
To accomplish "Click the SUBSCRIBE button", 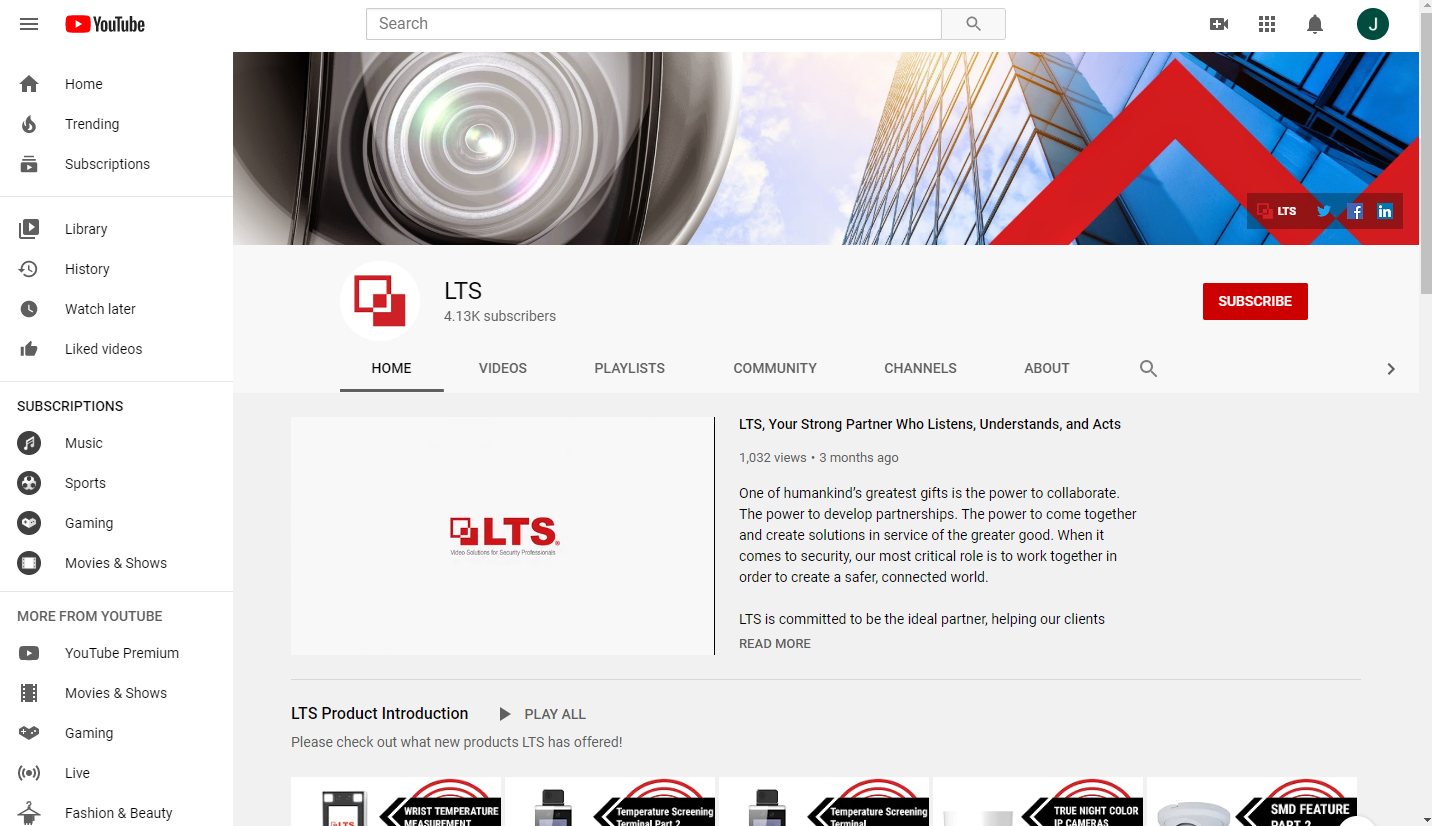I will (x=1255, y=301).
